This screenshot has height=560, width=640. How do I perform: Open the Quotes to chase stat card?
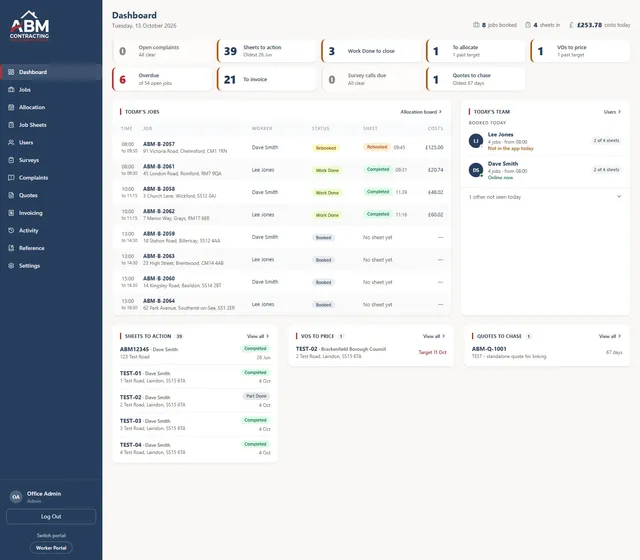476,79
